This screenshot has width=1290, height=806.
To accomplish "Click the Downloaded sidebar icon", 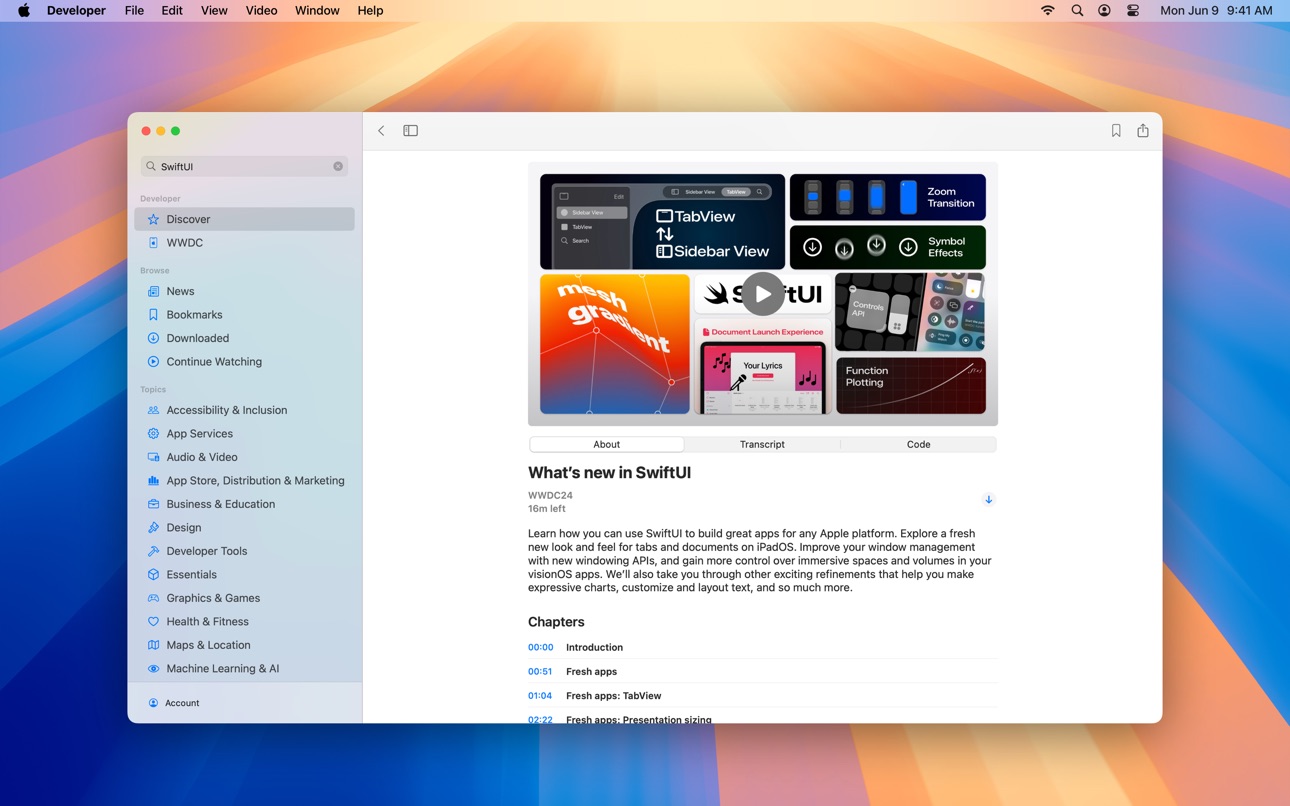I will point(153,338).
